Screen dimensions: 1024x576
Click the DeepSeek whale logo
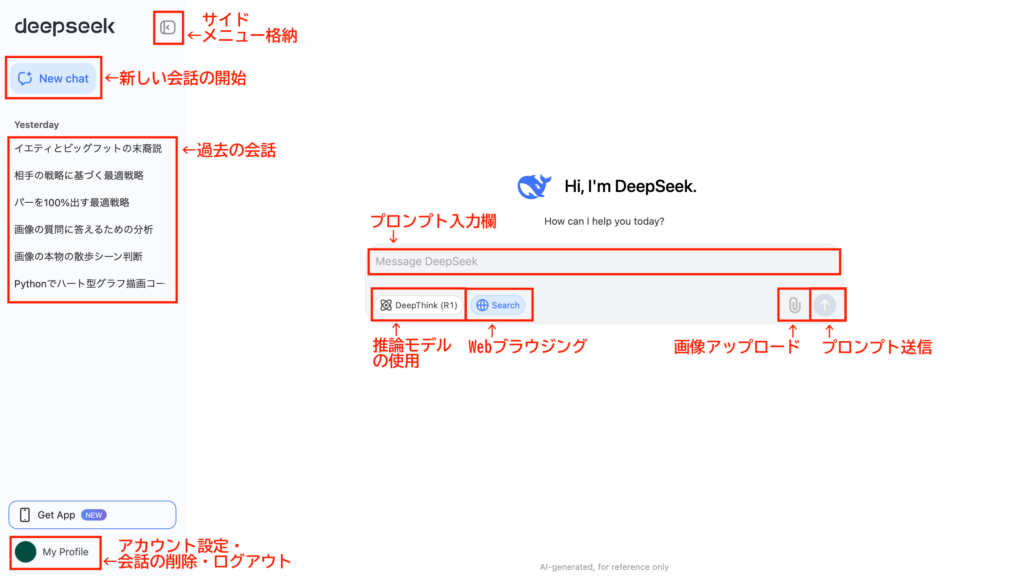point(534,187)
